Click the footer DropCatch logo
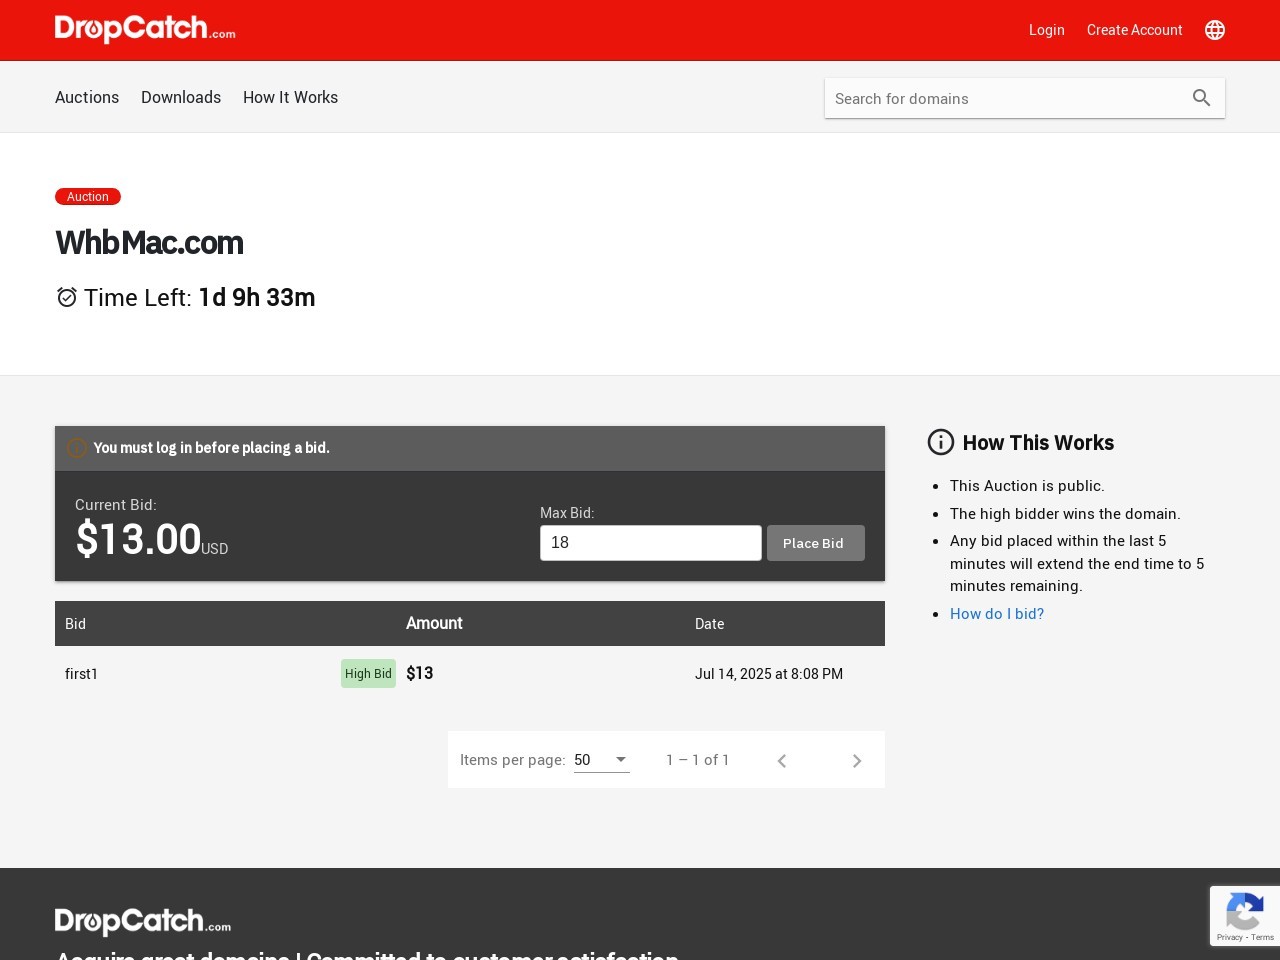Viewport: 1280px width, 960px height. coord(143,921)
